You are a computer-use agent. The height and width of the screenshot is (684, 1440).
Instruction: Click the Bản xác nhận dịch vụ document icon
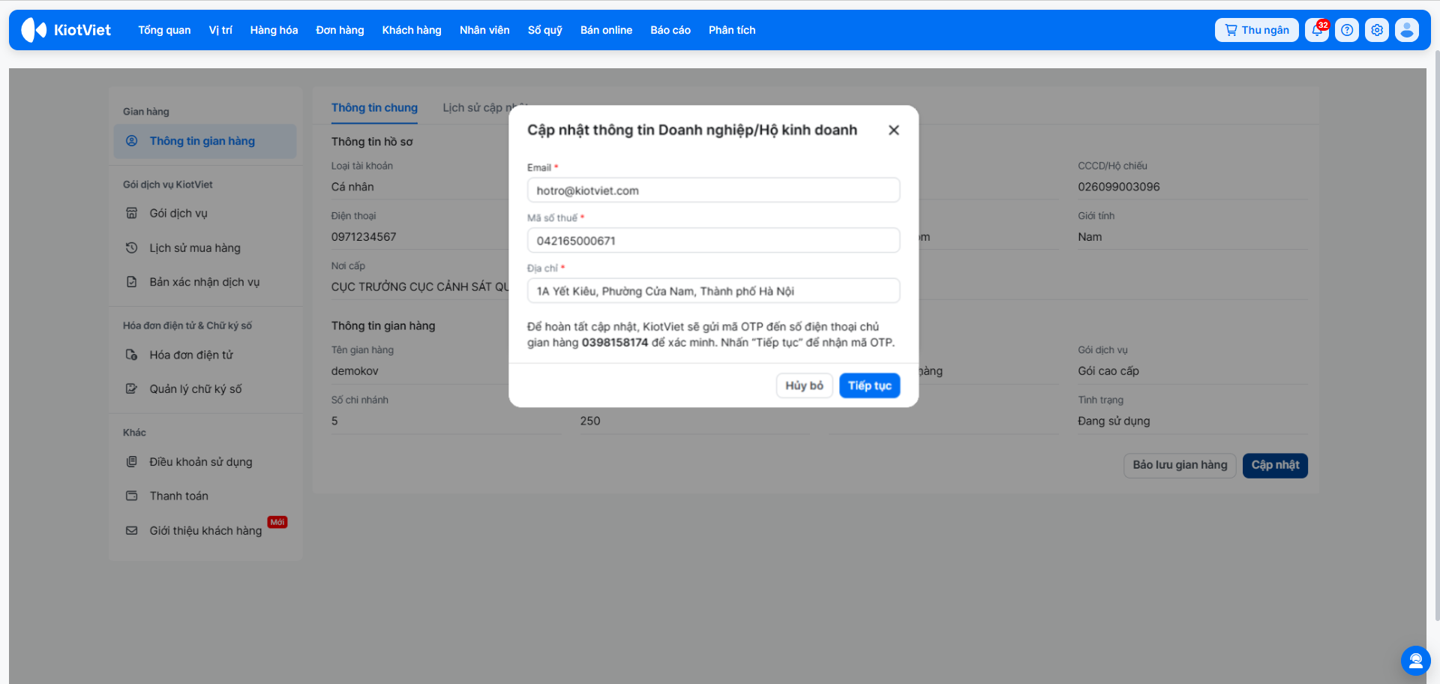click(x=131, y=282)
